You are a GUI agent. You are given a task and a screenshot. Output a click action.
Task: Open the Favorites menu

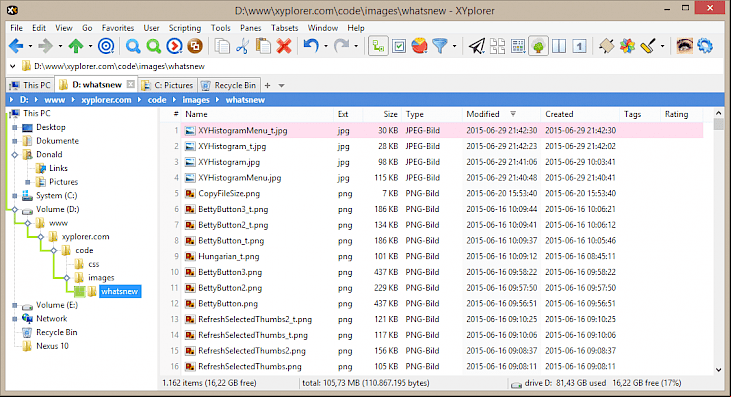117,28
